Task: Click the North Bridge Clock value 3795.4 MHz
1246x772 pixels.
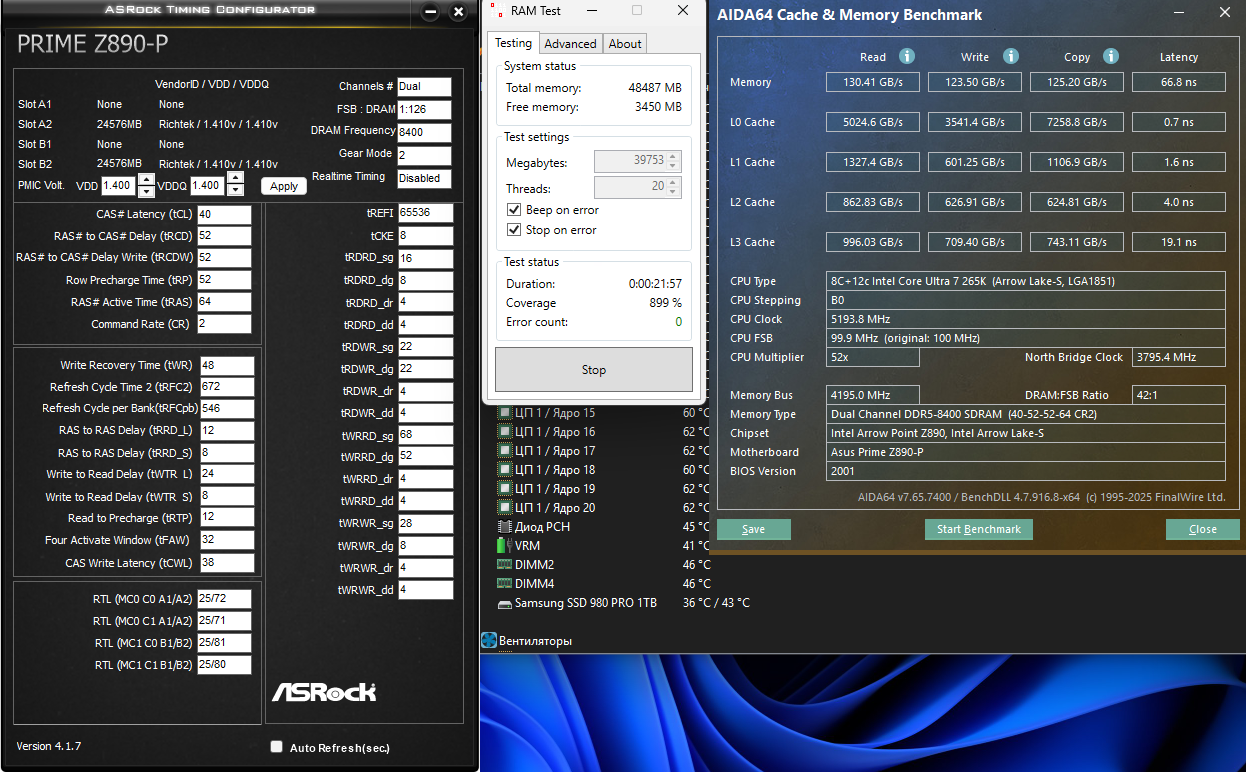Action: point(1178,357)
